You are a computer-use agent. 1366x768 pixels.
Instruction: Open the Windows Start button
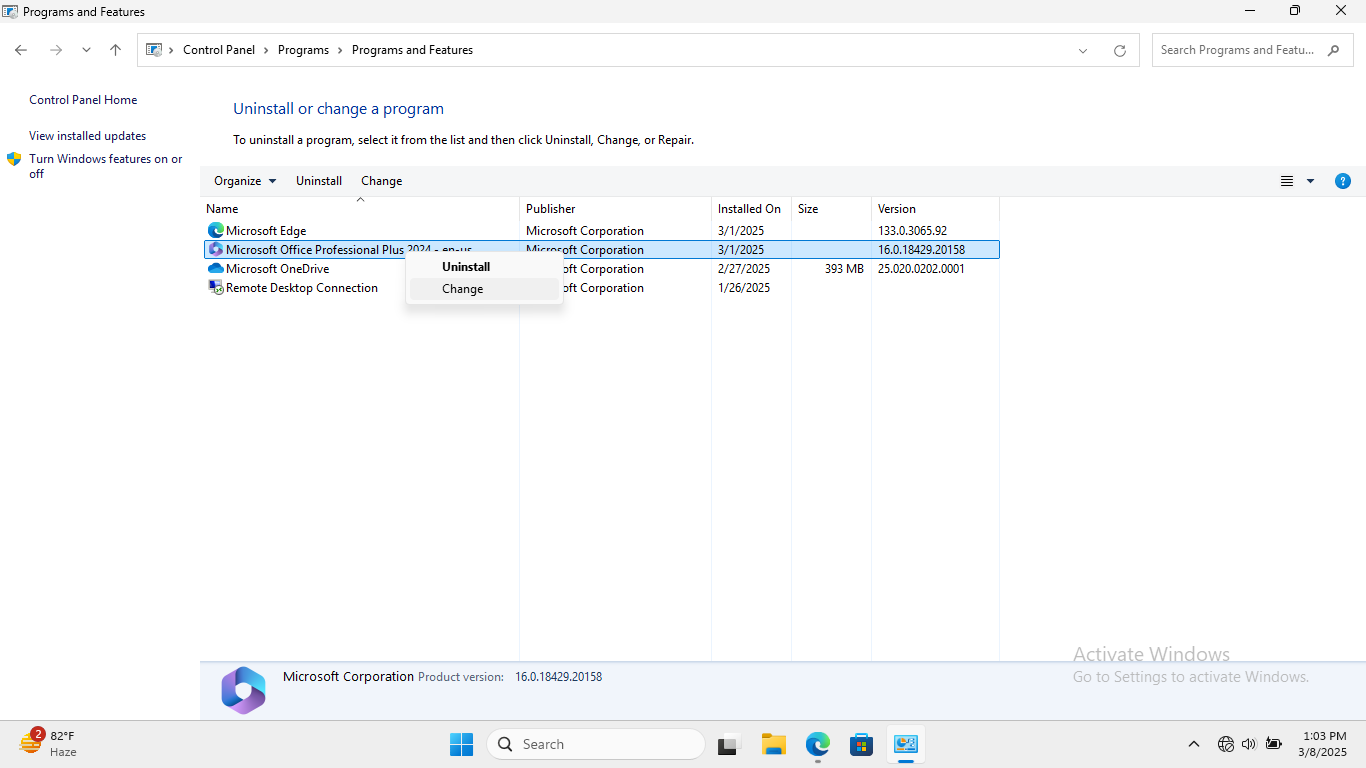pyautogui.click(x=461, y=744)
